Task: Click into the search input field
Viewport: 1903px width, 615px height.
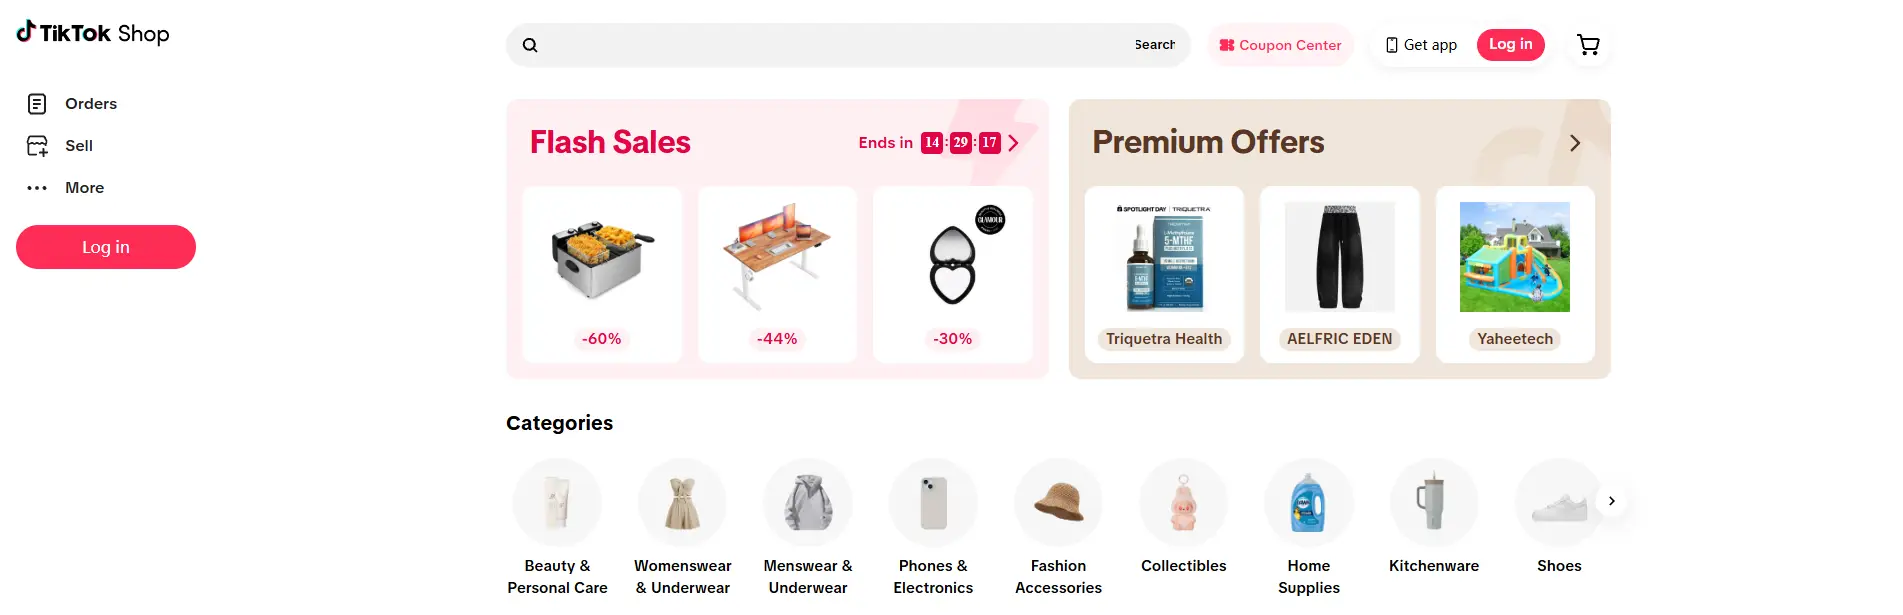Action: coord(830,45)
